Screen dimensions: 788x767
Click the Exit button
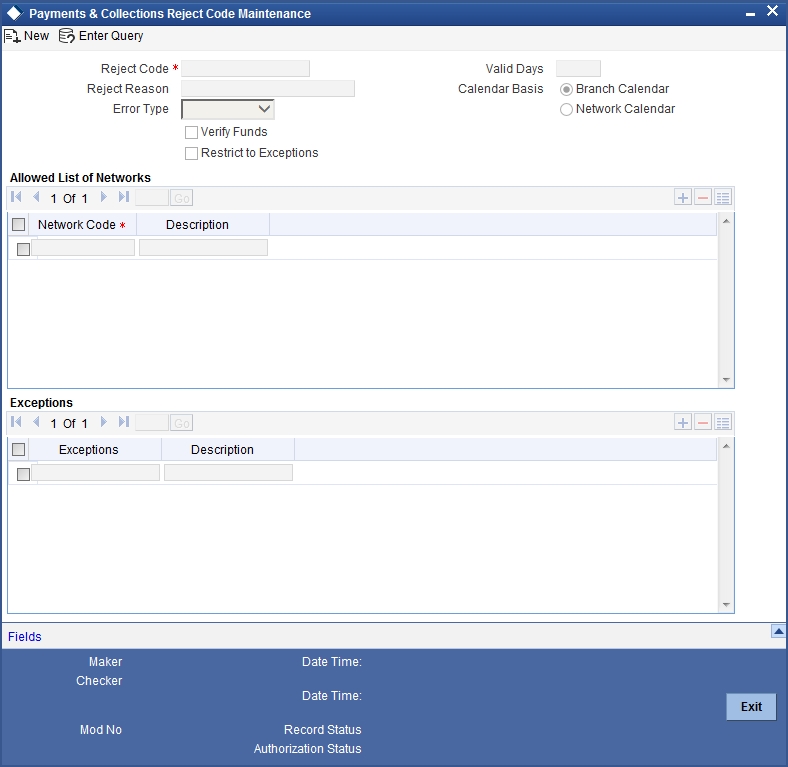click(751, 707)
